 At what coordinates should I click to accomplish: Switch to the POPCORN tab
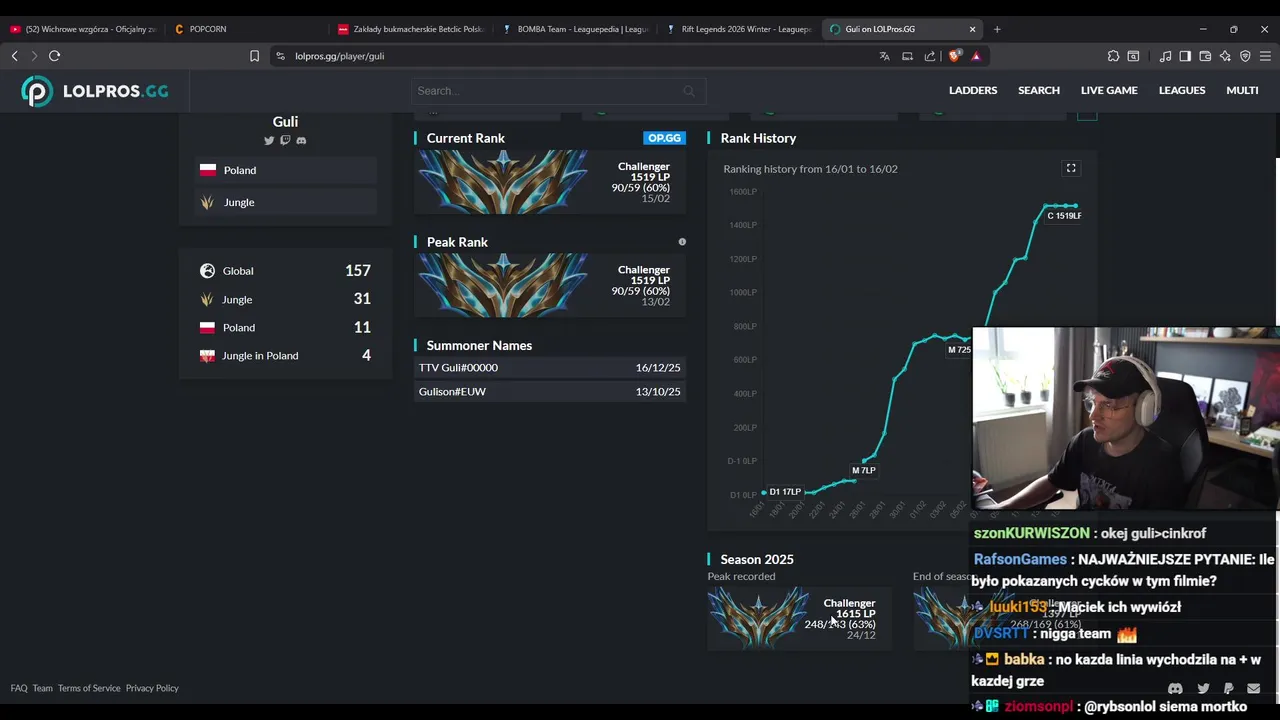click(245, 29)
